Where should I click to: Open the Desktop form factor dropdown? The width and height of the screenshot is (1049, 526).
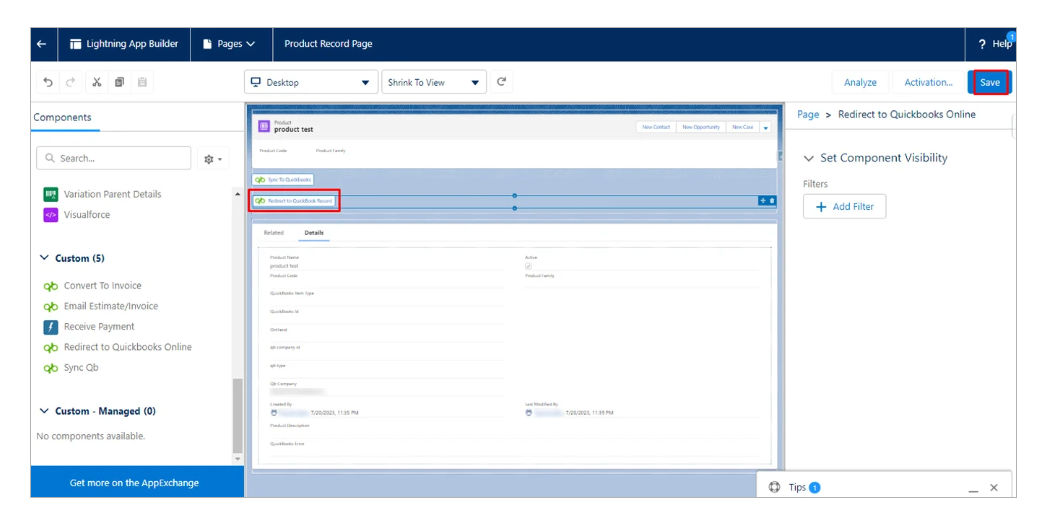311,83
